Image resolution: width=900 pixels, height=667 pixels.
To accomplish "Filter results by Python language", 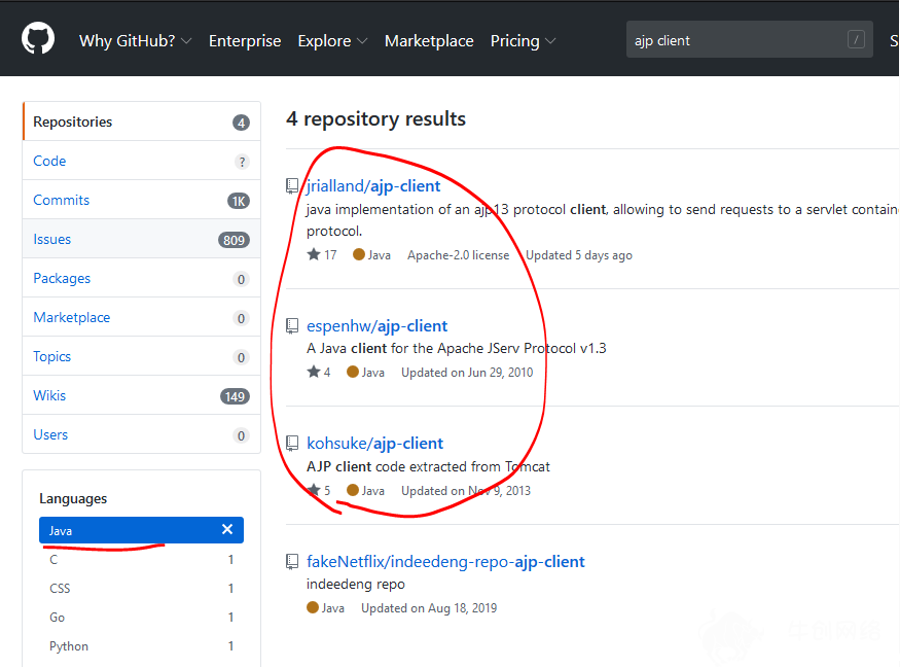I will (141, 646).
